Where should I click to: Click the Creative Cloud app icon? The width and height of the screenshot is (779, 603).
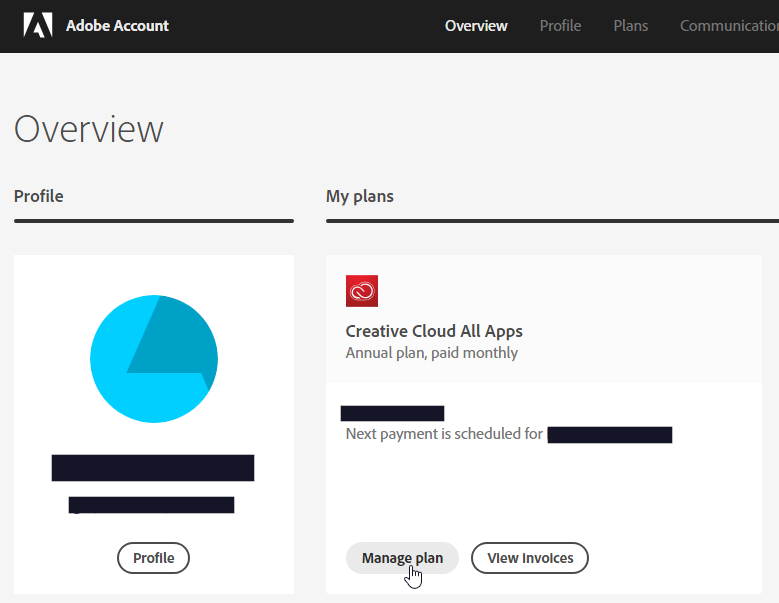point(362,291)
